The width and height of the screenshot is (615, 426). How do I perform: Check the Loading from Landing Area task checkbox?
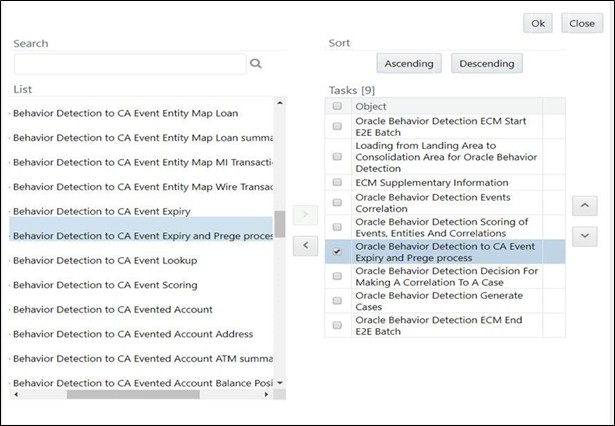337,157
